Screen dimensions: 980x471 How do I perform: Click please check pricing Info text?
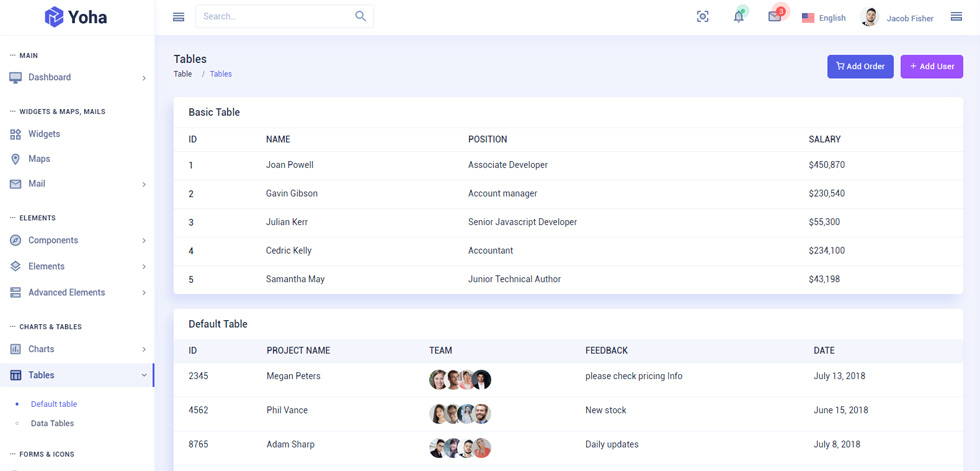[x=634, y=376]
